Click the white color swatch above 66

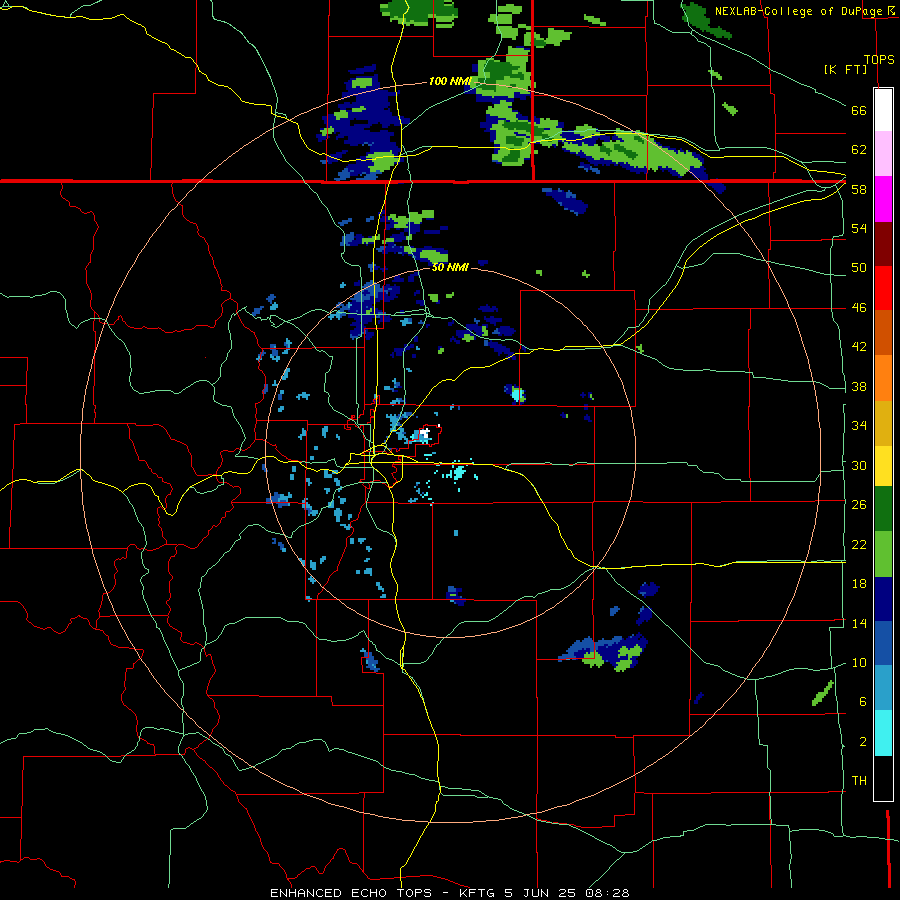point(883,110)
